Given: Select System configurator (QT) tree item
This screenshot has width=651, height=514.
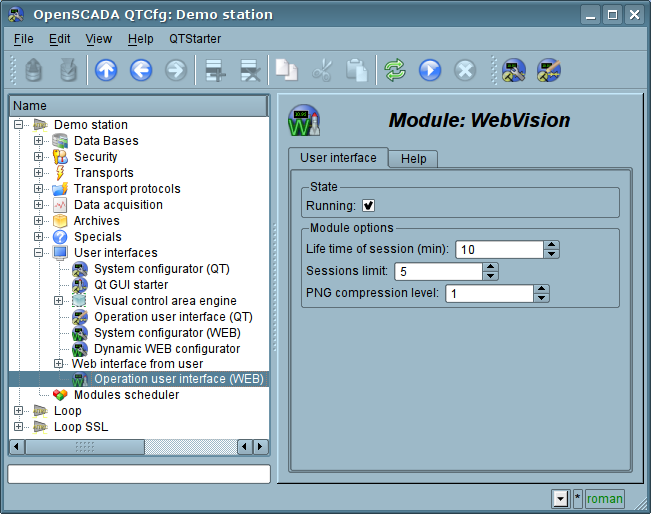Looking at the screenshot, I should pyautogui.click(x=162, y=269).
